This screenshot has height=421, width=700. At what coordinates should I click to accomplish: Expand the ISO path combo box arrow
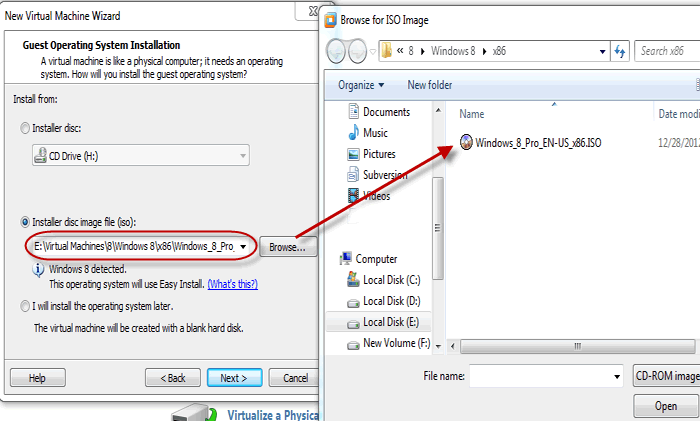(243, 246)
